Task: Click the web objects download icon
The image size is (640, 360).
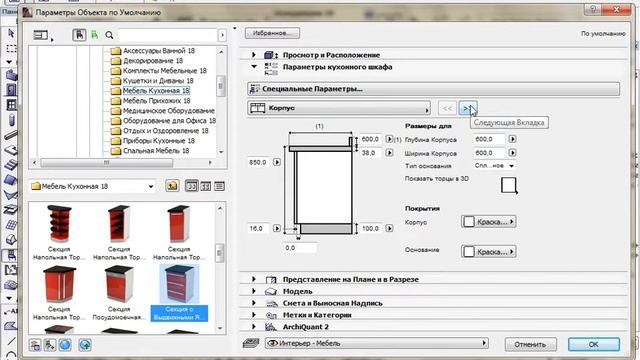Action: pos(85,345)
